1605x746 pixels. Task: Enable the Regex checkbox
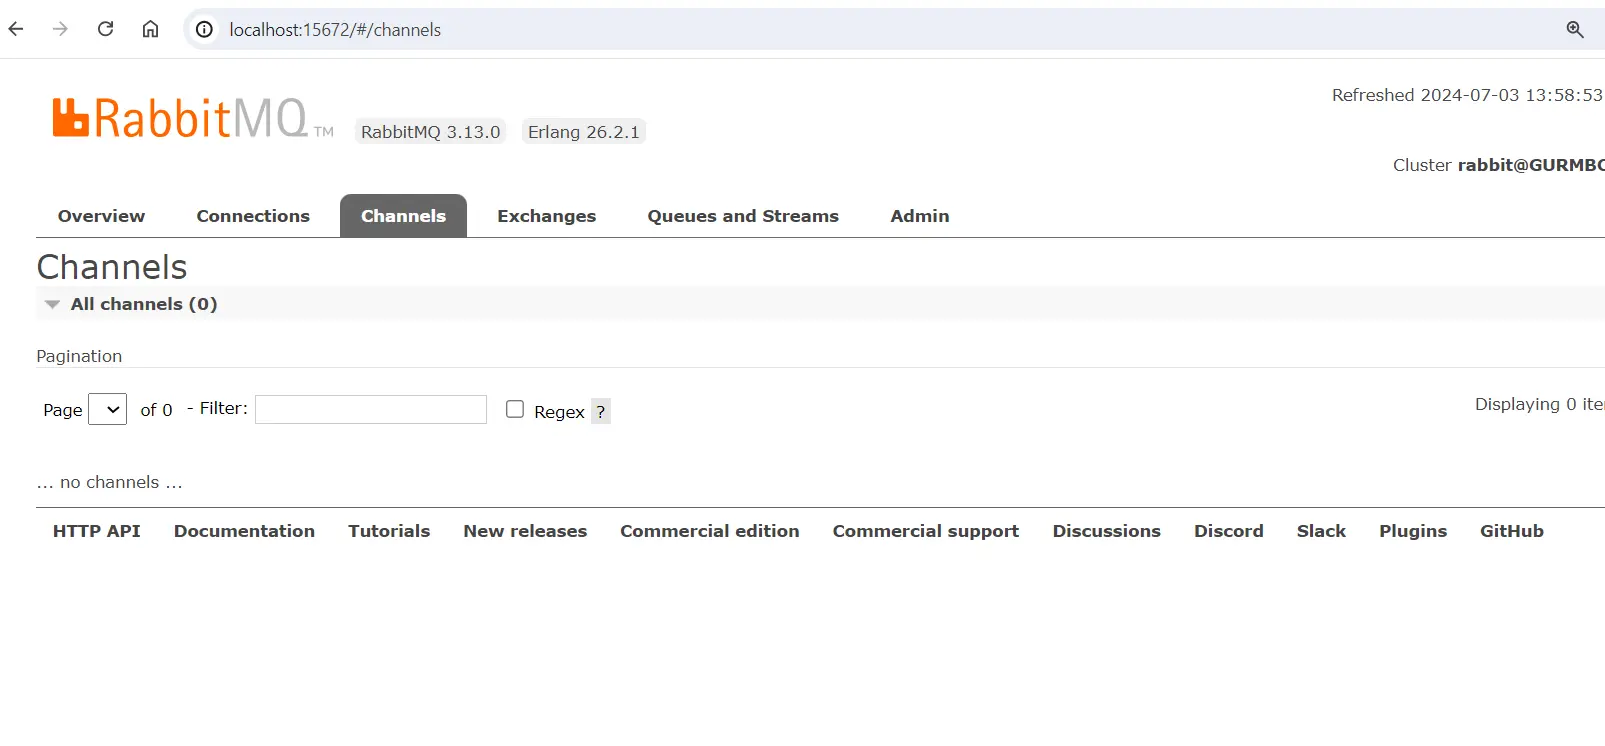click(x=515, y=409)
